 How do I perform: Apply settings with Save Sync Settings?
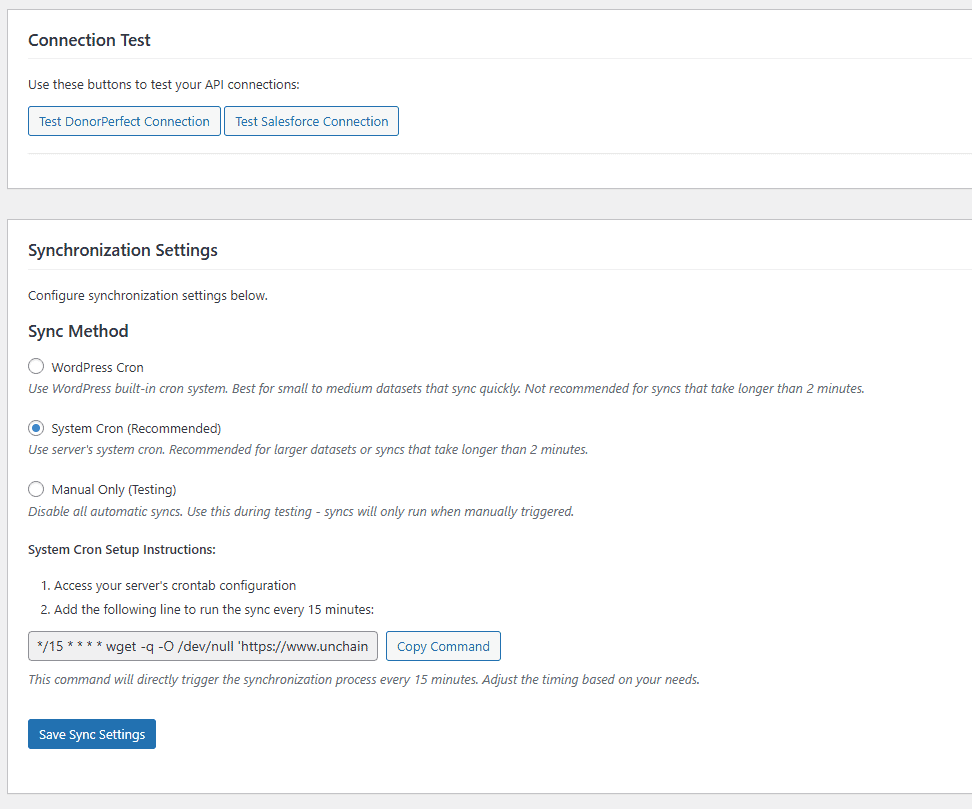[91, 733]
